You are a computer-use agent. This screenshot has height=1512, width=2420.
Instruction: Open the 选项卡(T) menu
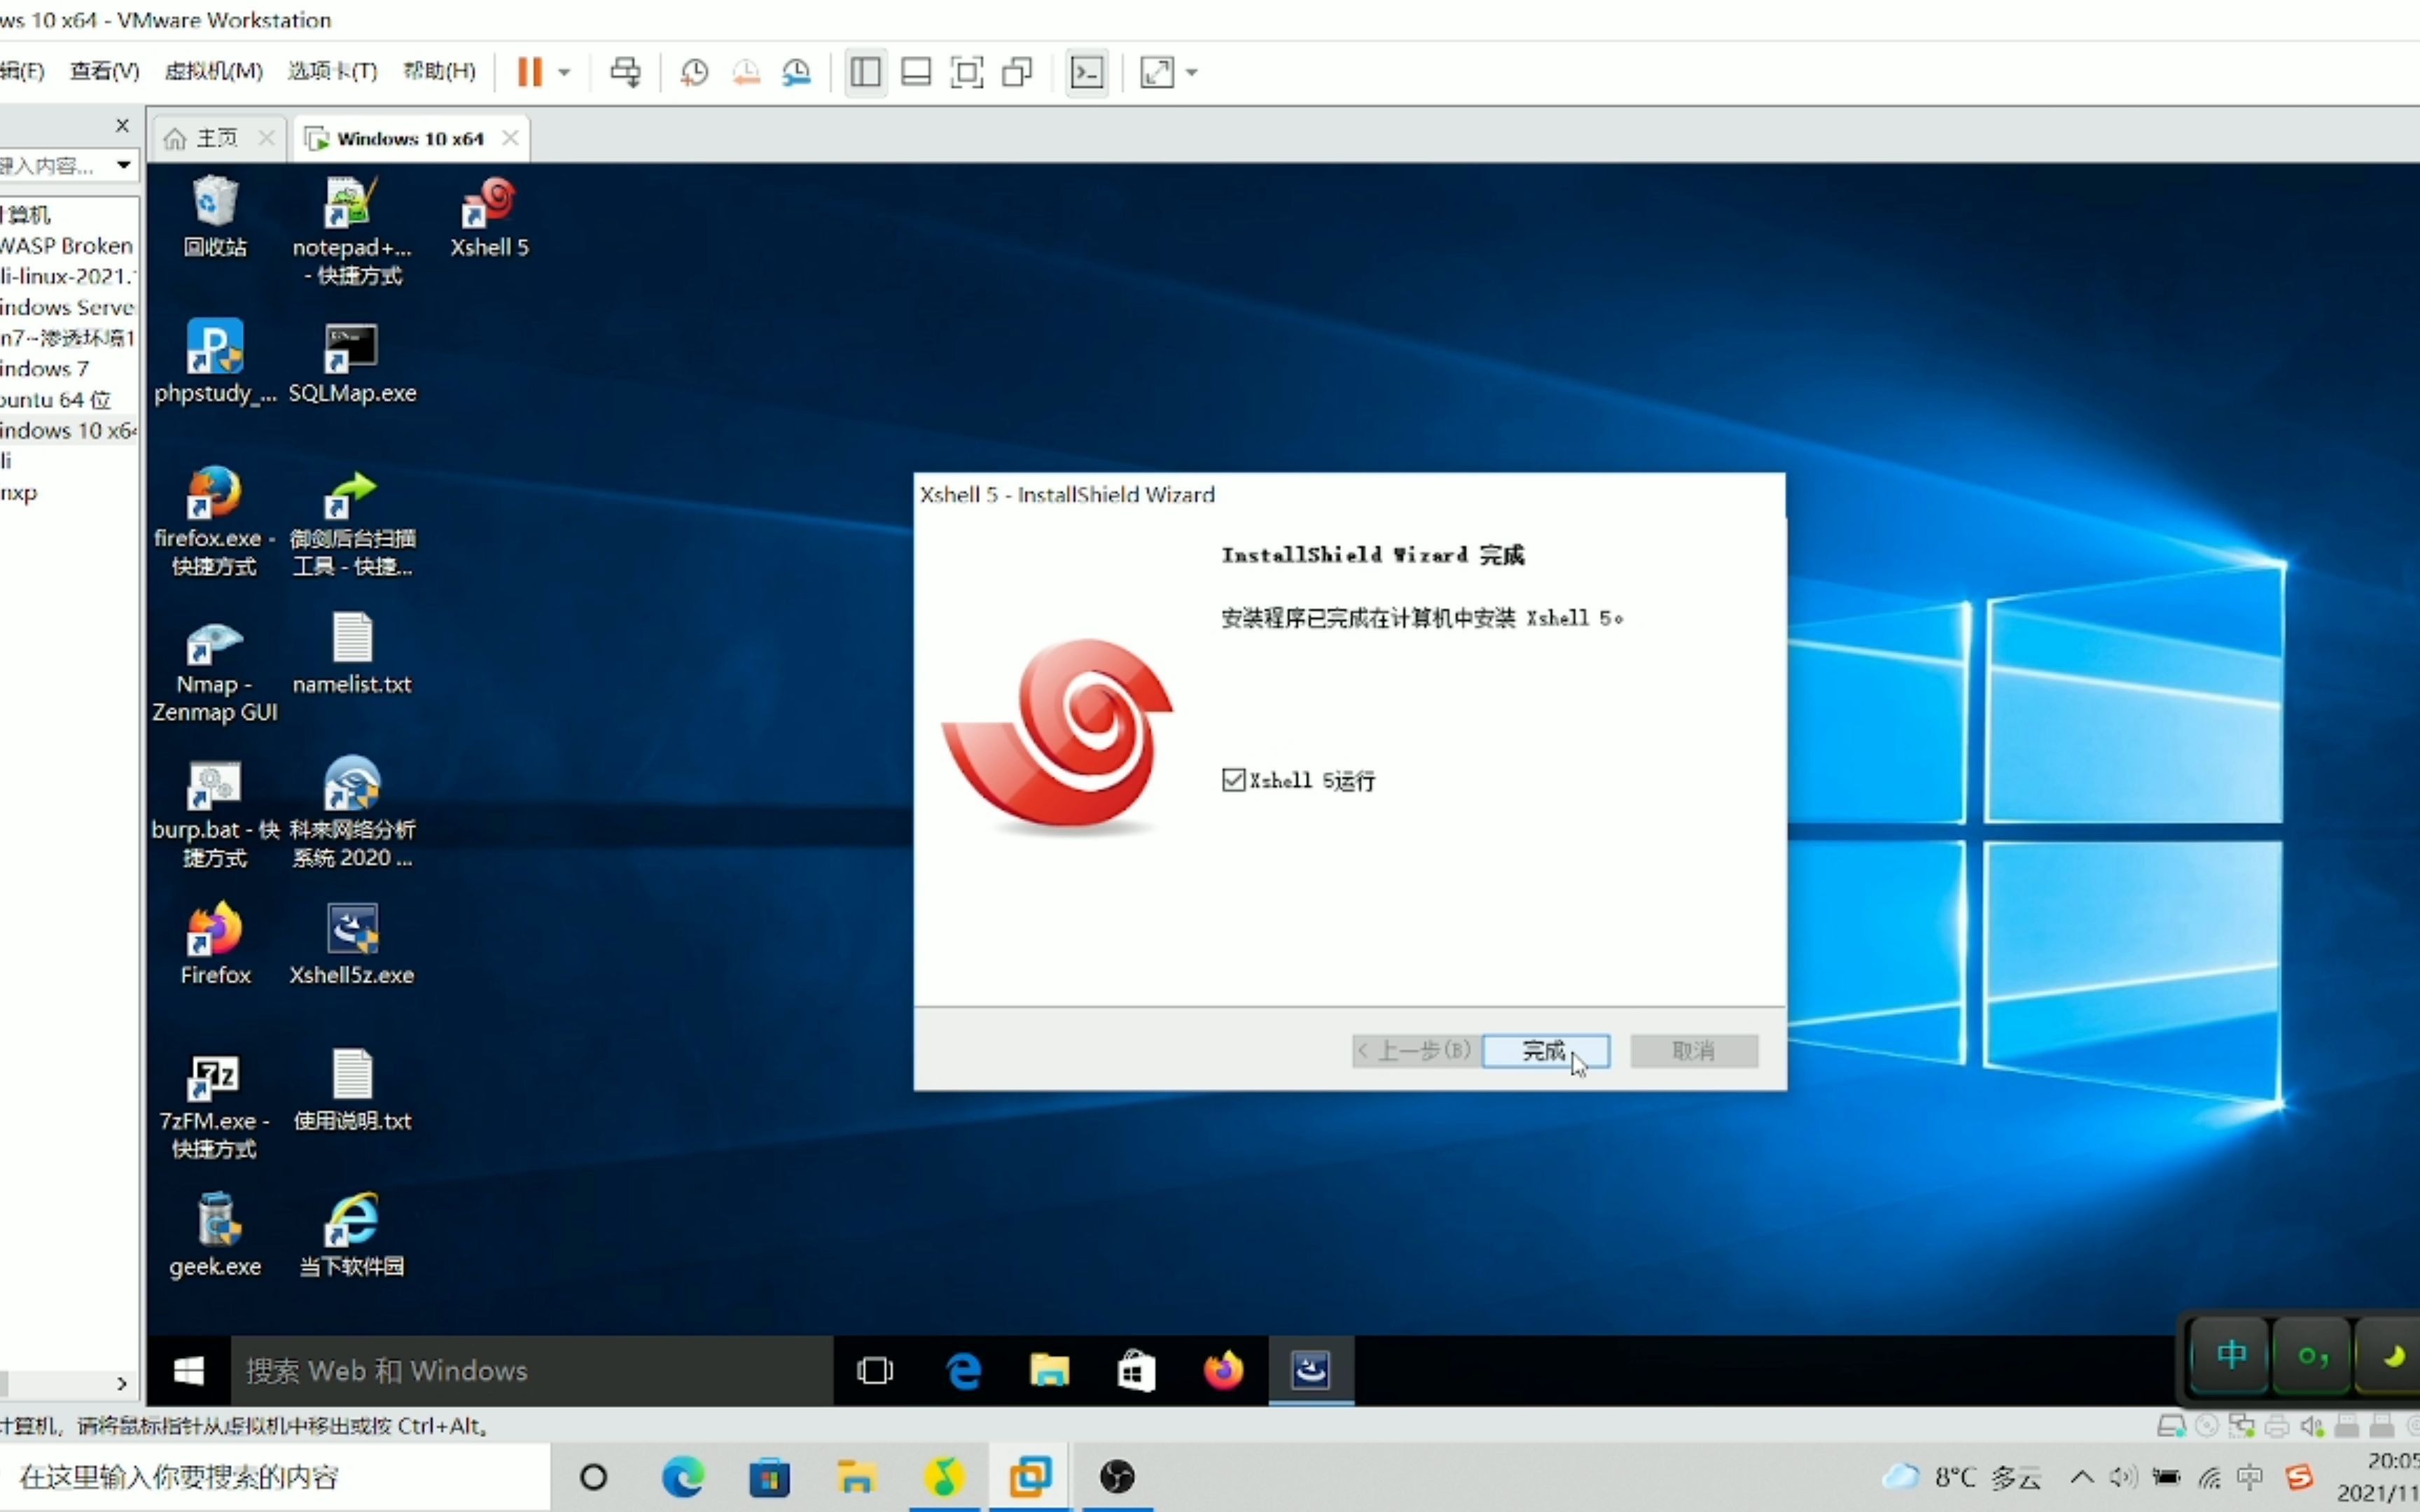pyautogui.click(x=332, y=71)
